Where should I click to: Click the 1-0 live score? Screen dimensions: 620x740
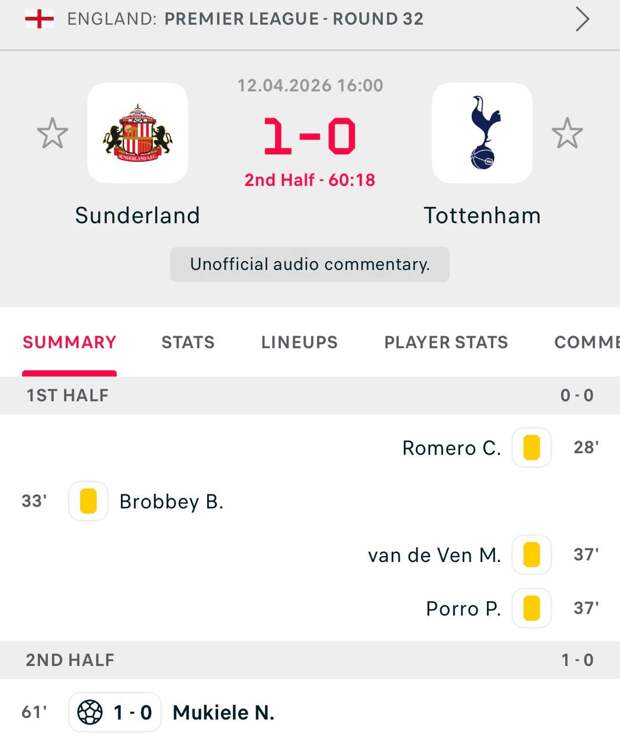tap(309, 136)
